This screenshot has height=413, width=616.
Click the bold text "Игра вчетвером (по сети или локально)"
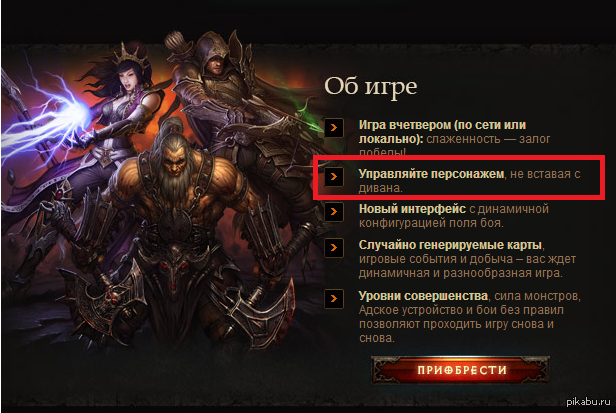pos(442,132)
